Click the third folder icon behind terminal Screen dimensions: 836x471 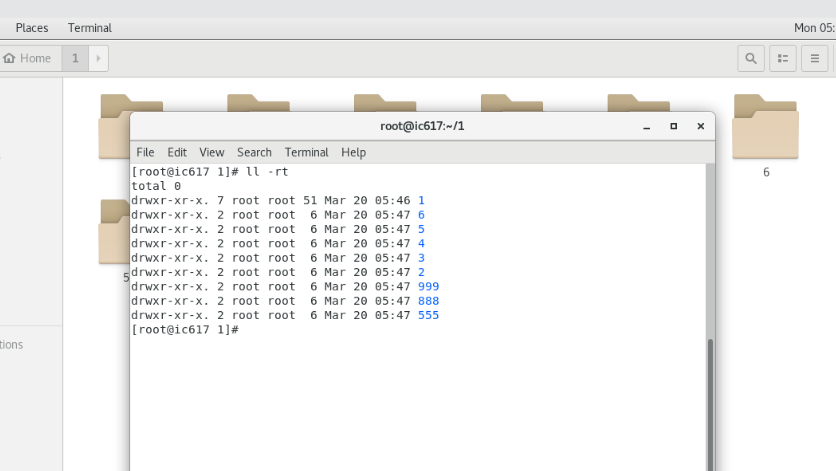point(385,103)
